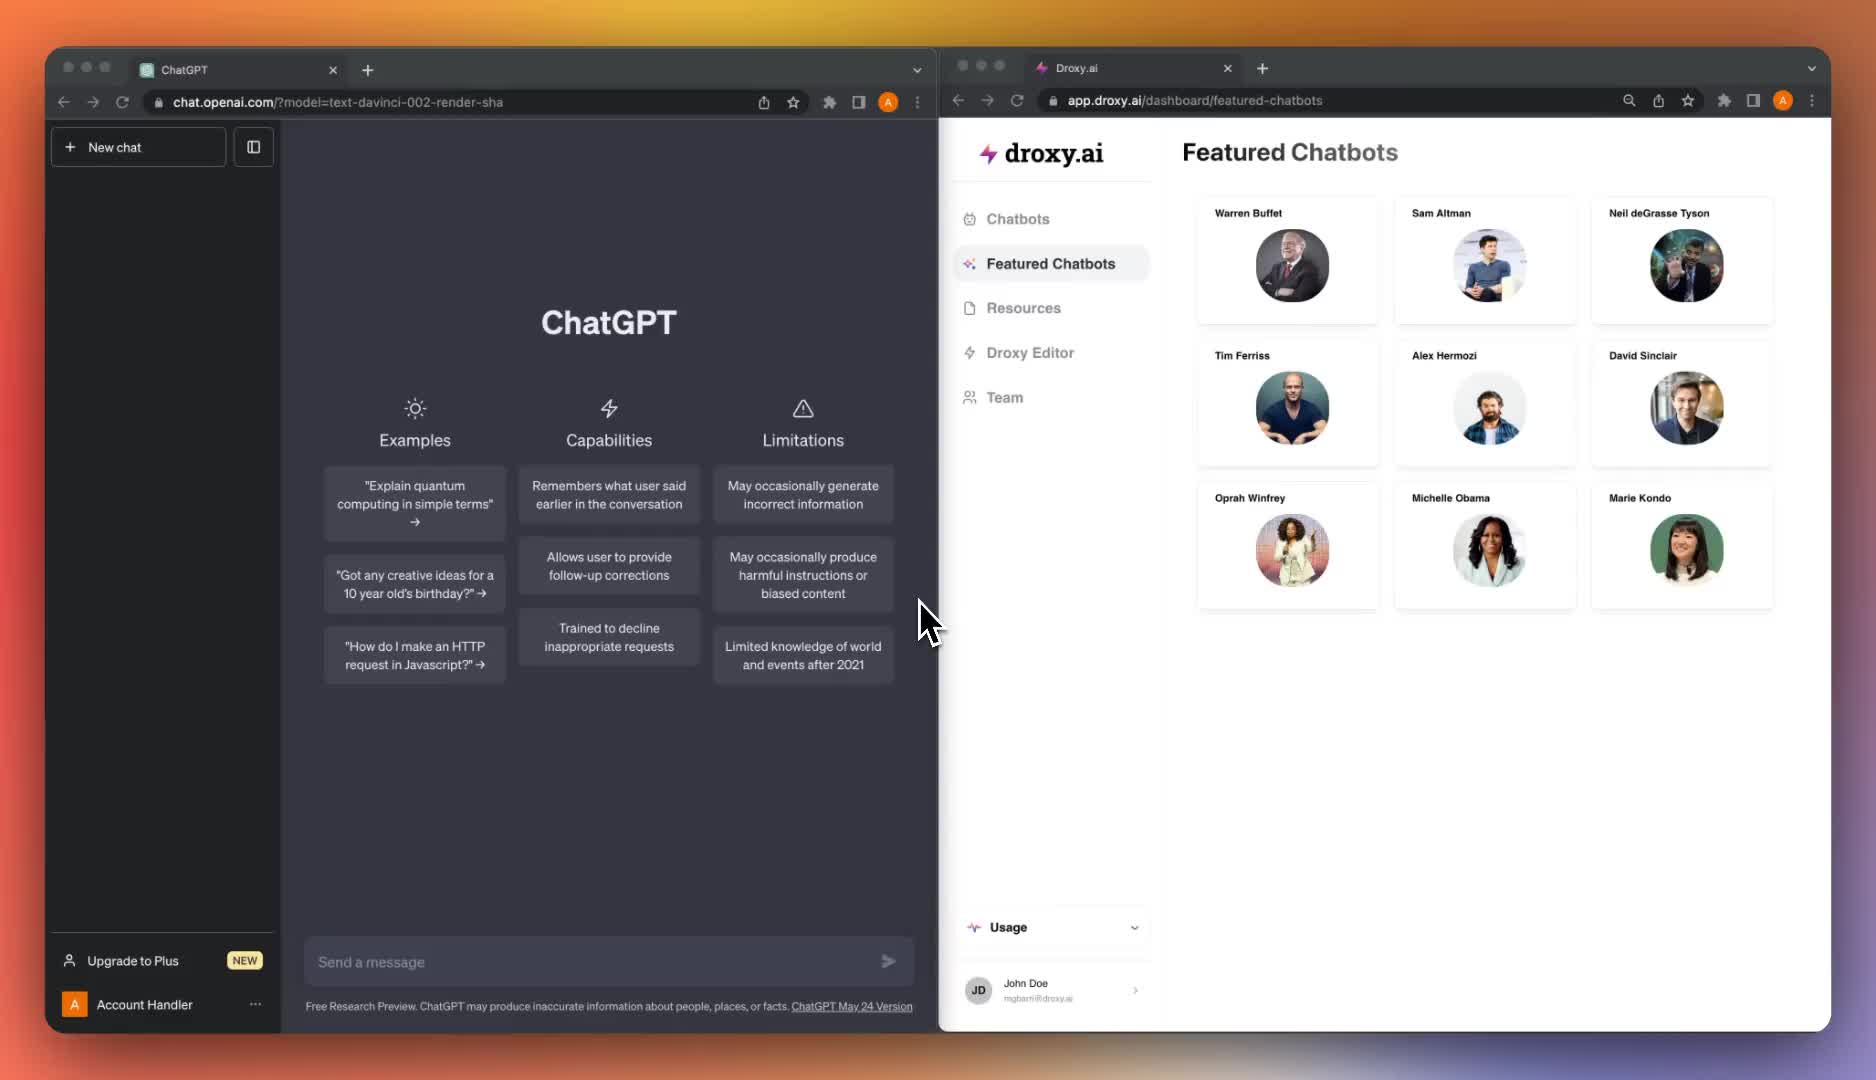Open Resources in Droxy sidebar
Viewport: 1876px width, 1080px height.
(1052, 308)
